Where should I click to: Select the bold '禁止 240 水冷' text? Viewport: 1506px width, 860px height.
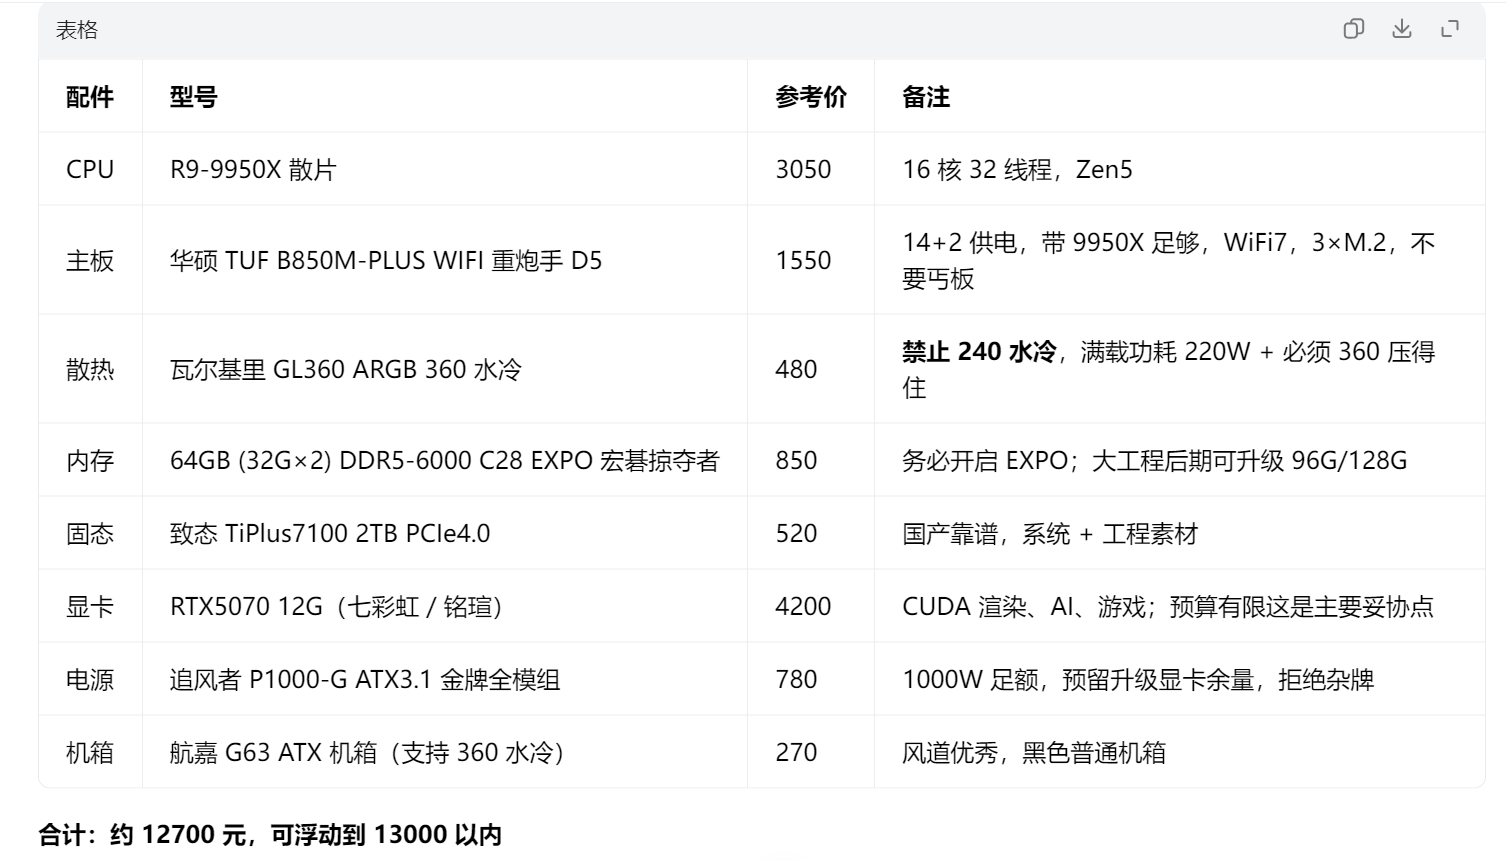979,351
